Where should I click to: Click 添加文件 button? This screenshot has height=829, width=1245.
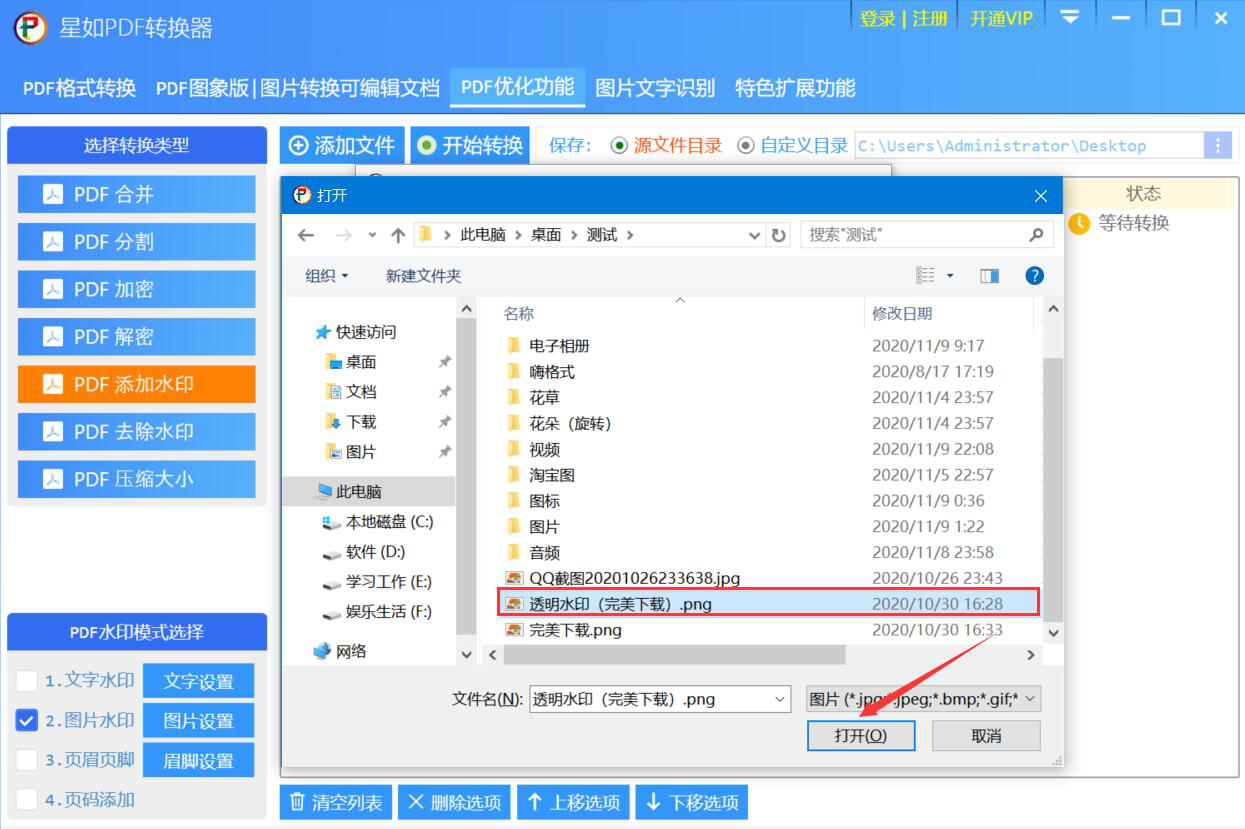point(342,145)
